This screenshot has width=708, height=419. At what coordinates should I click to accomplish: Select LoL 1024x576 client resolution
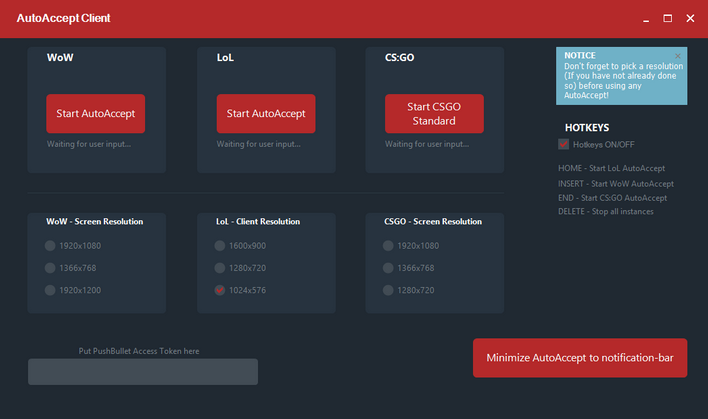[x=220, y=290]
